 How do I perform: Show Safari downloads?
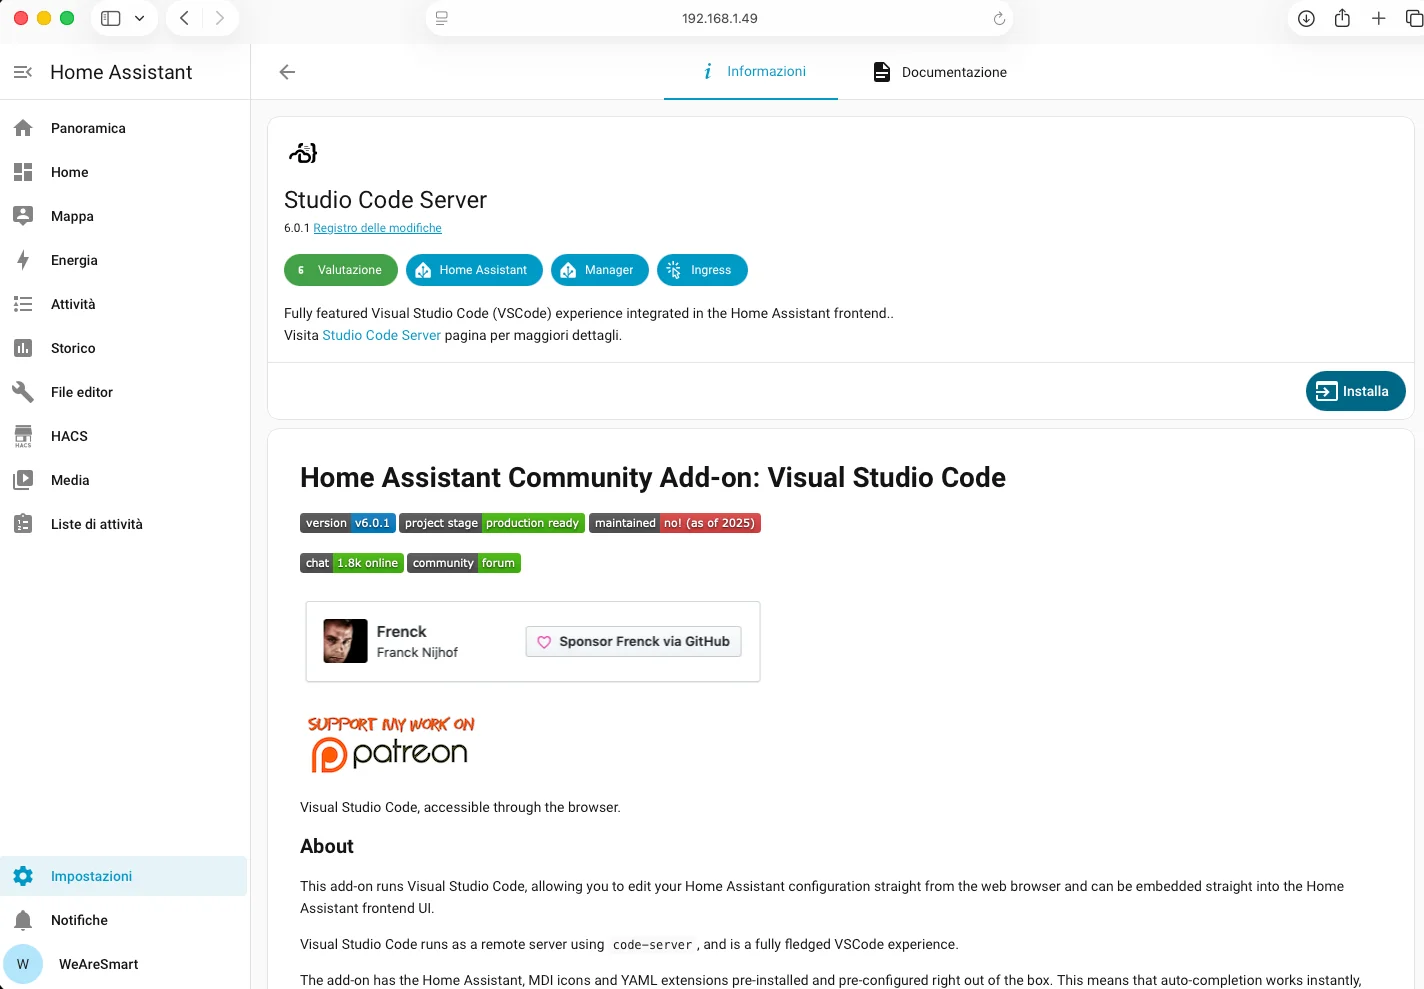click(1306, 18)
